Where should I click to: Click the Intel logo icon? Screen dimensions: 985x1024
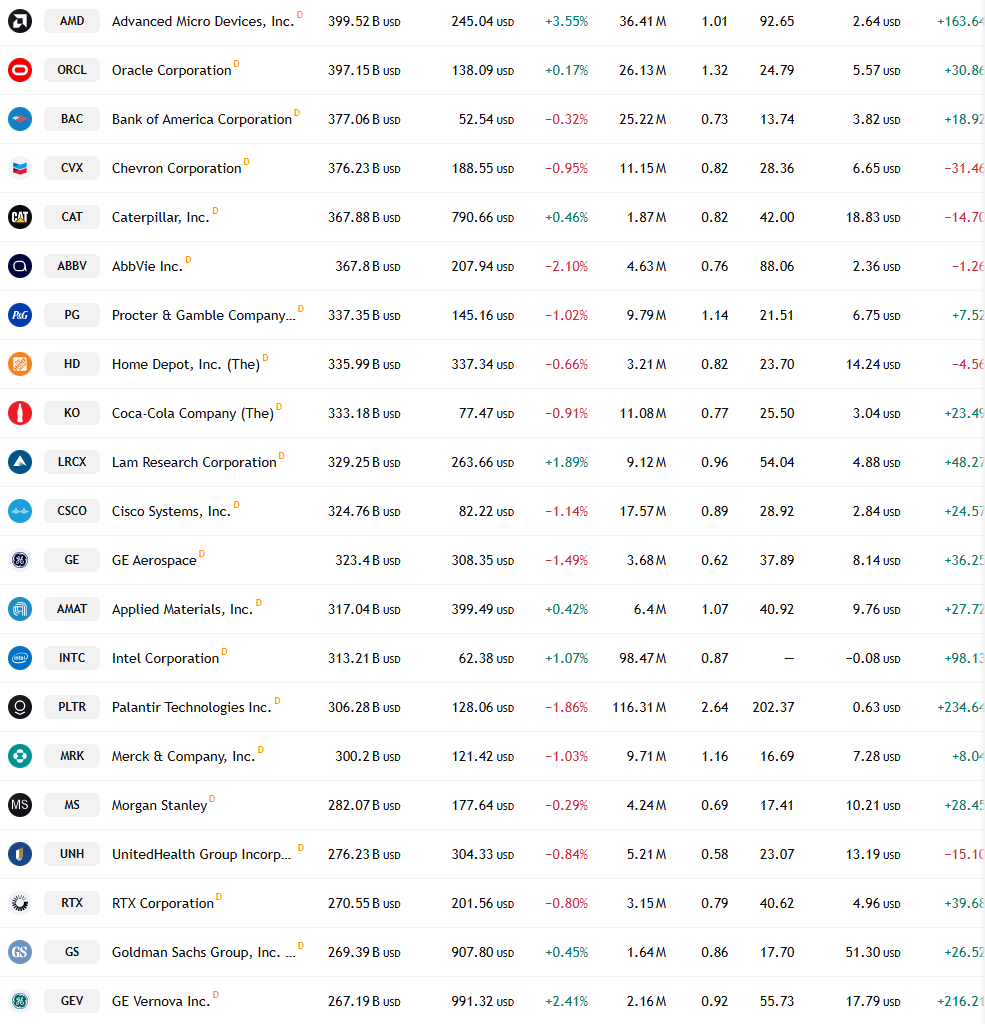point(20,658)
